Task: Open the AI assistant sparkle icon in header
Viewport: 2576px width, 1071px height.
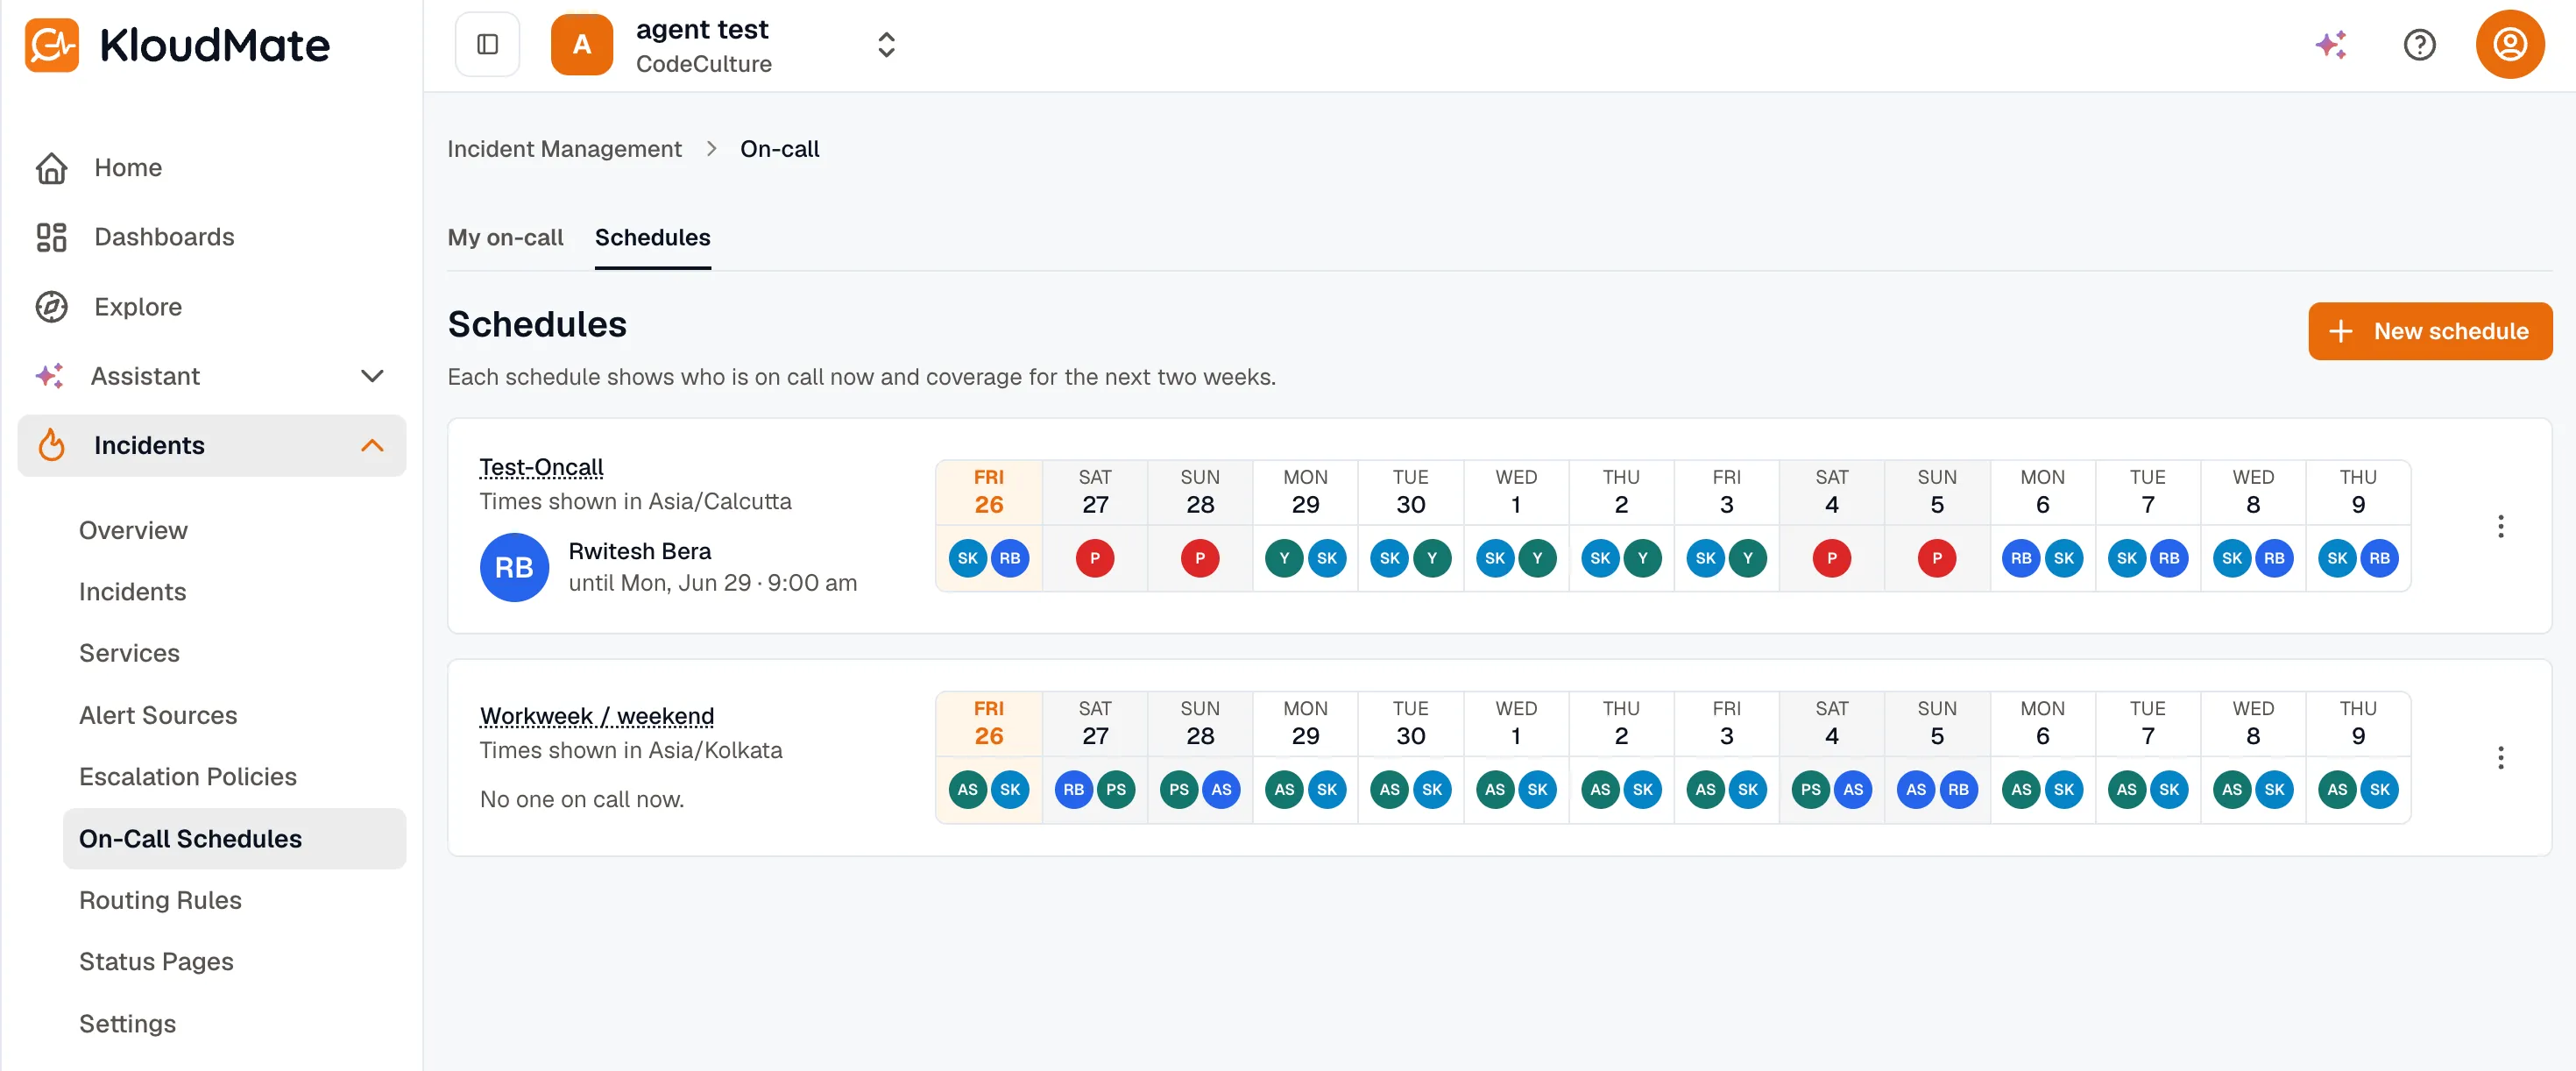Action: [2331, 44]
